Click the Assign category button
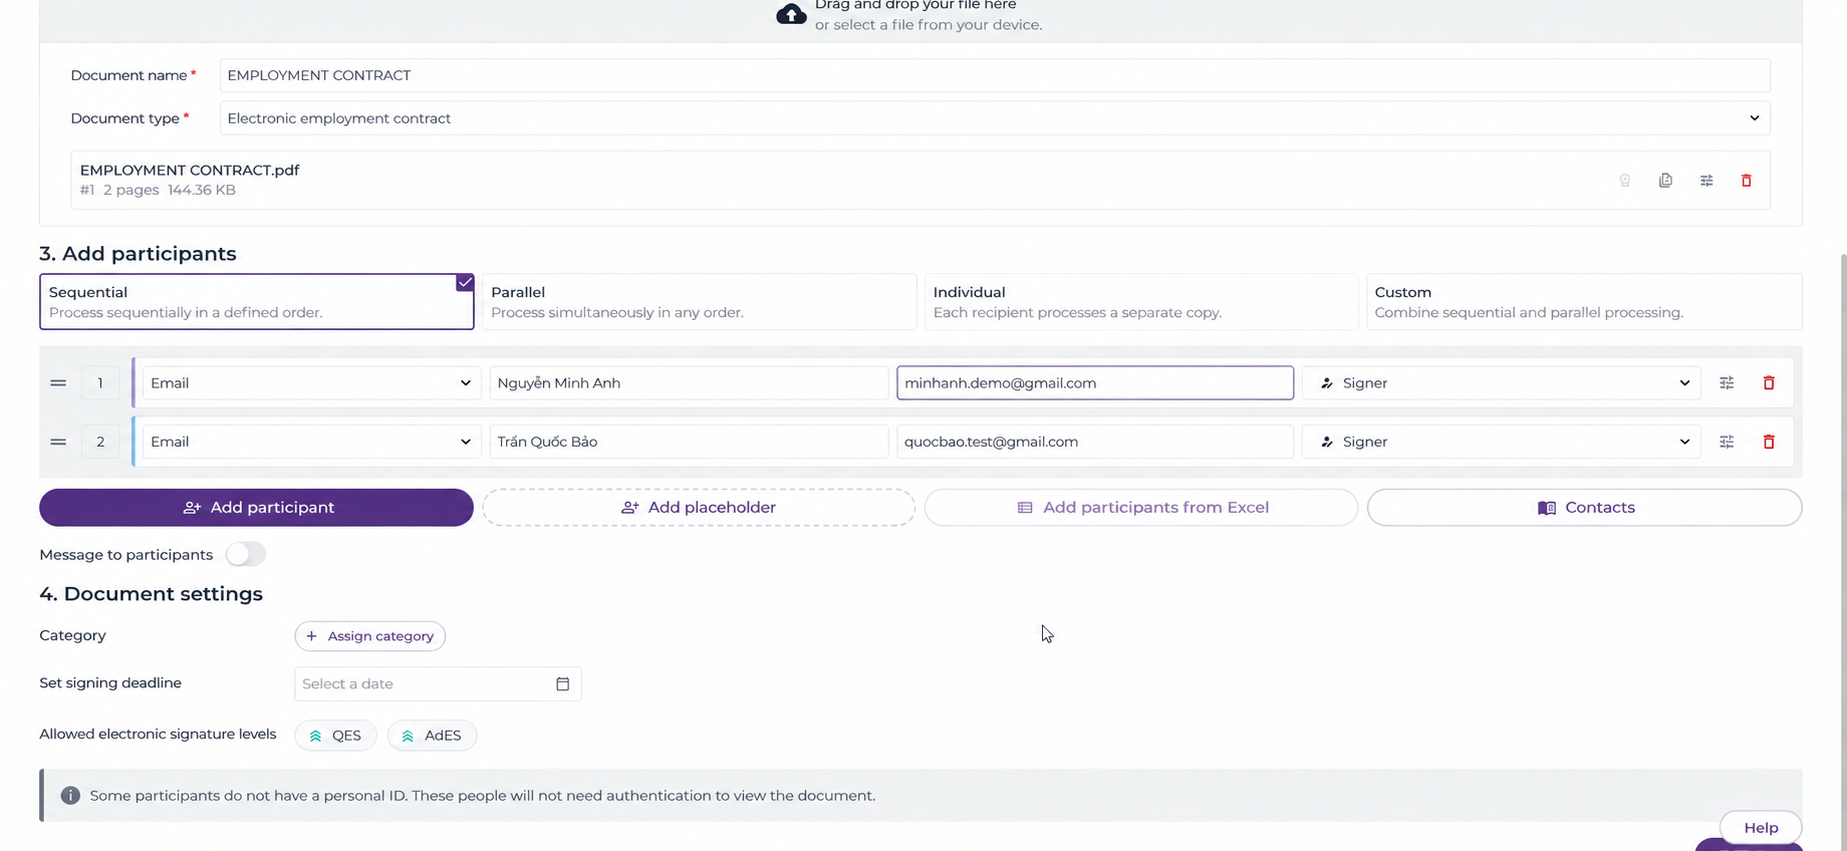This screenshot has width=1847, height=851. tap(370, 636)
